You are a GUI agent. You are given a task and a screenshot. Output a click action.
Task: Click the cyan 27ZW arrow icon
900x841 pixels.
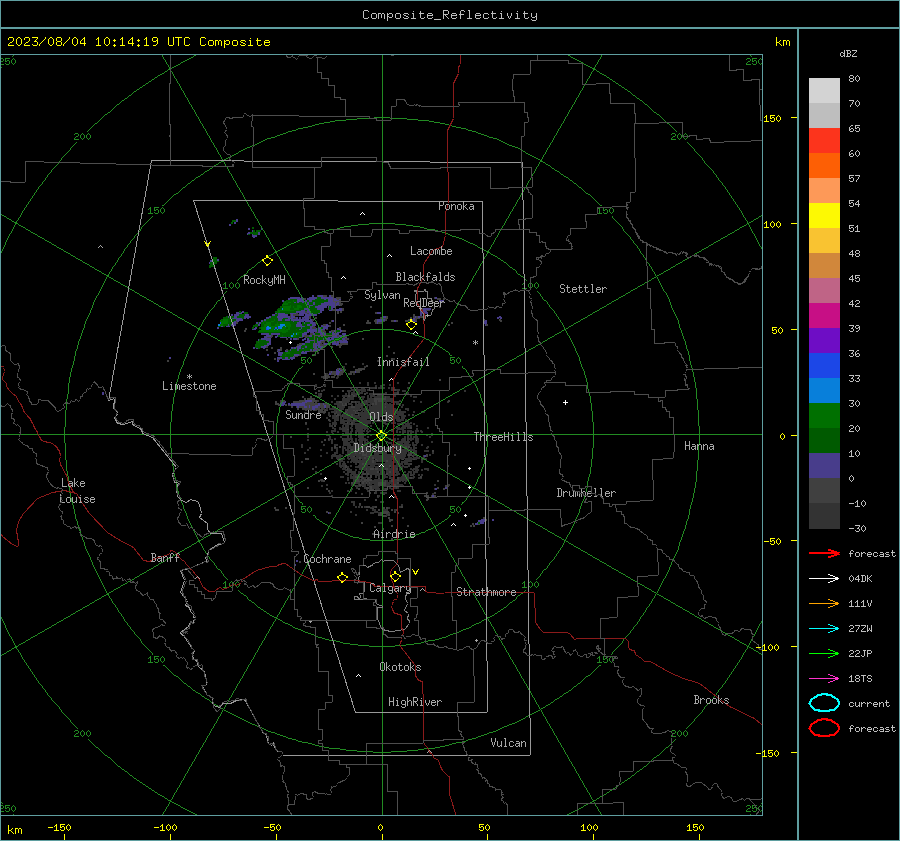coord(824,629)
